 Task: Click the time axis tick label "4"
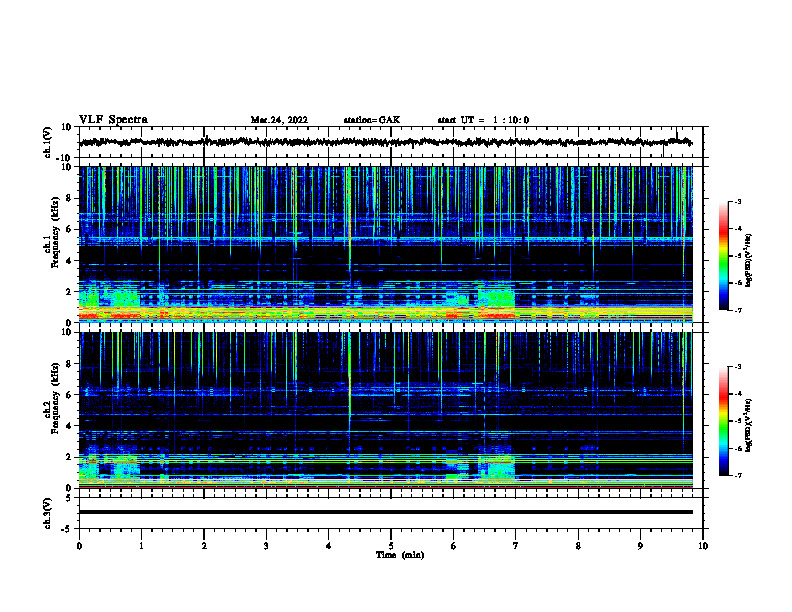[x=329, y=546]
